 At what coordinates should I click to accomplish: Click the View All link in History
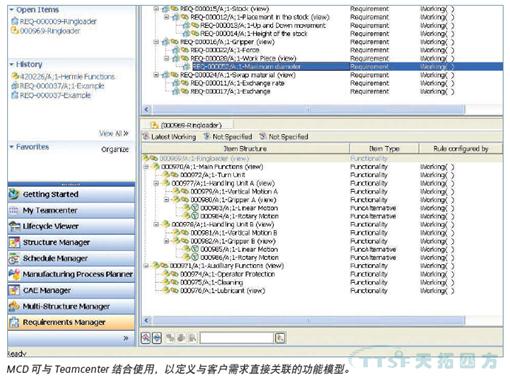(x=114, y=133)
